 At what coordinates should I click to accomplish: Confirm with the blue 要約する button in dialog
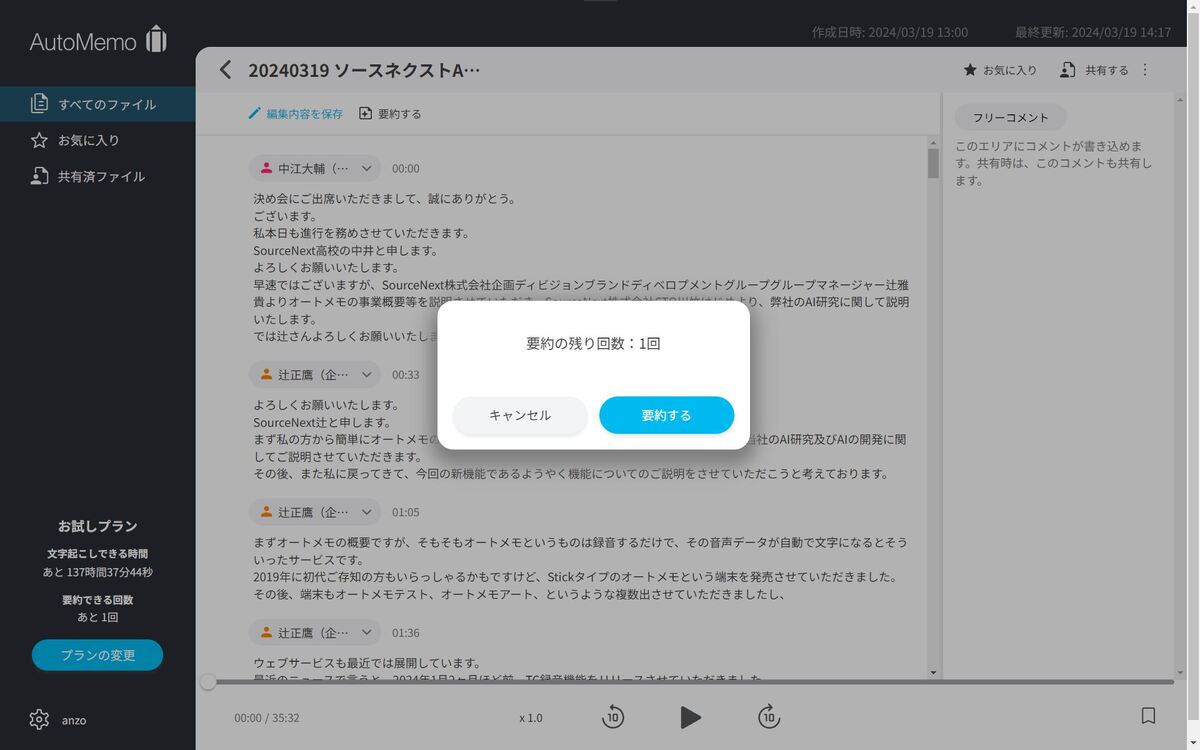point(666,415)
